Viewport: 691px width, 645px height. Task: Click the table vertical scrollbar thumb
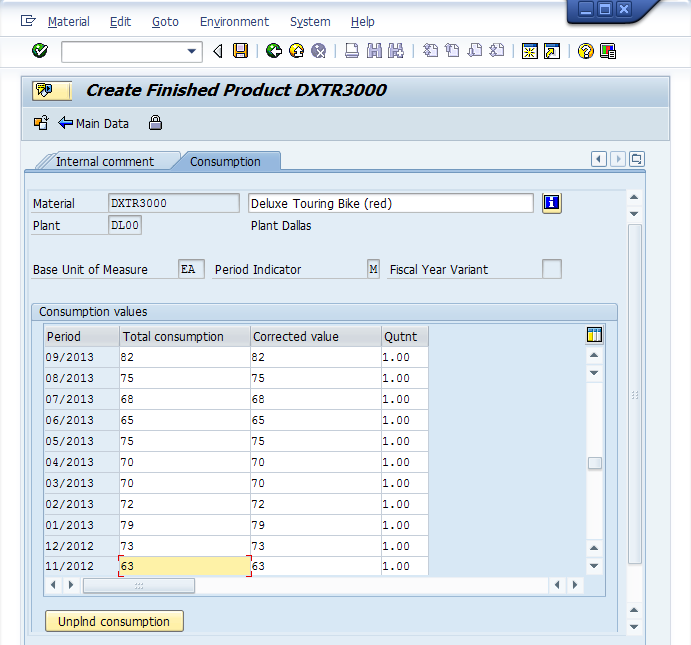pyautogui.click(x=594, y=463)
